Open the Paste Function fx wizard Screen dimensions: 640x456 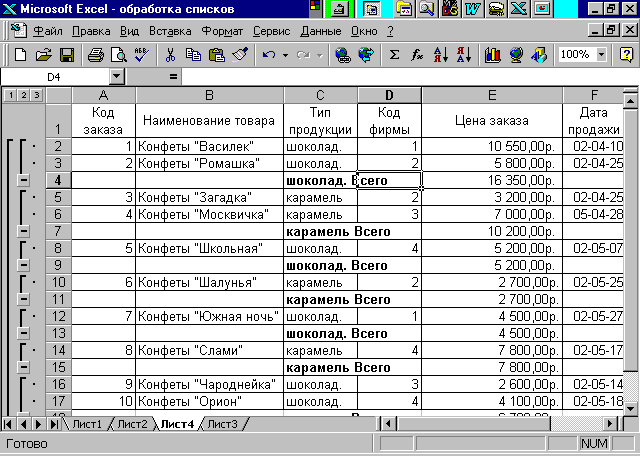point(417,54)
